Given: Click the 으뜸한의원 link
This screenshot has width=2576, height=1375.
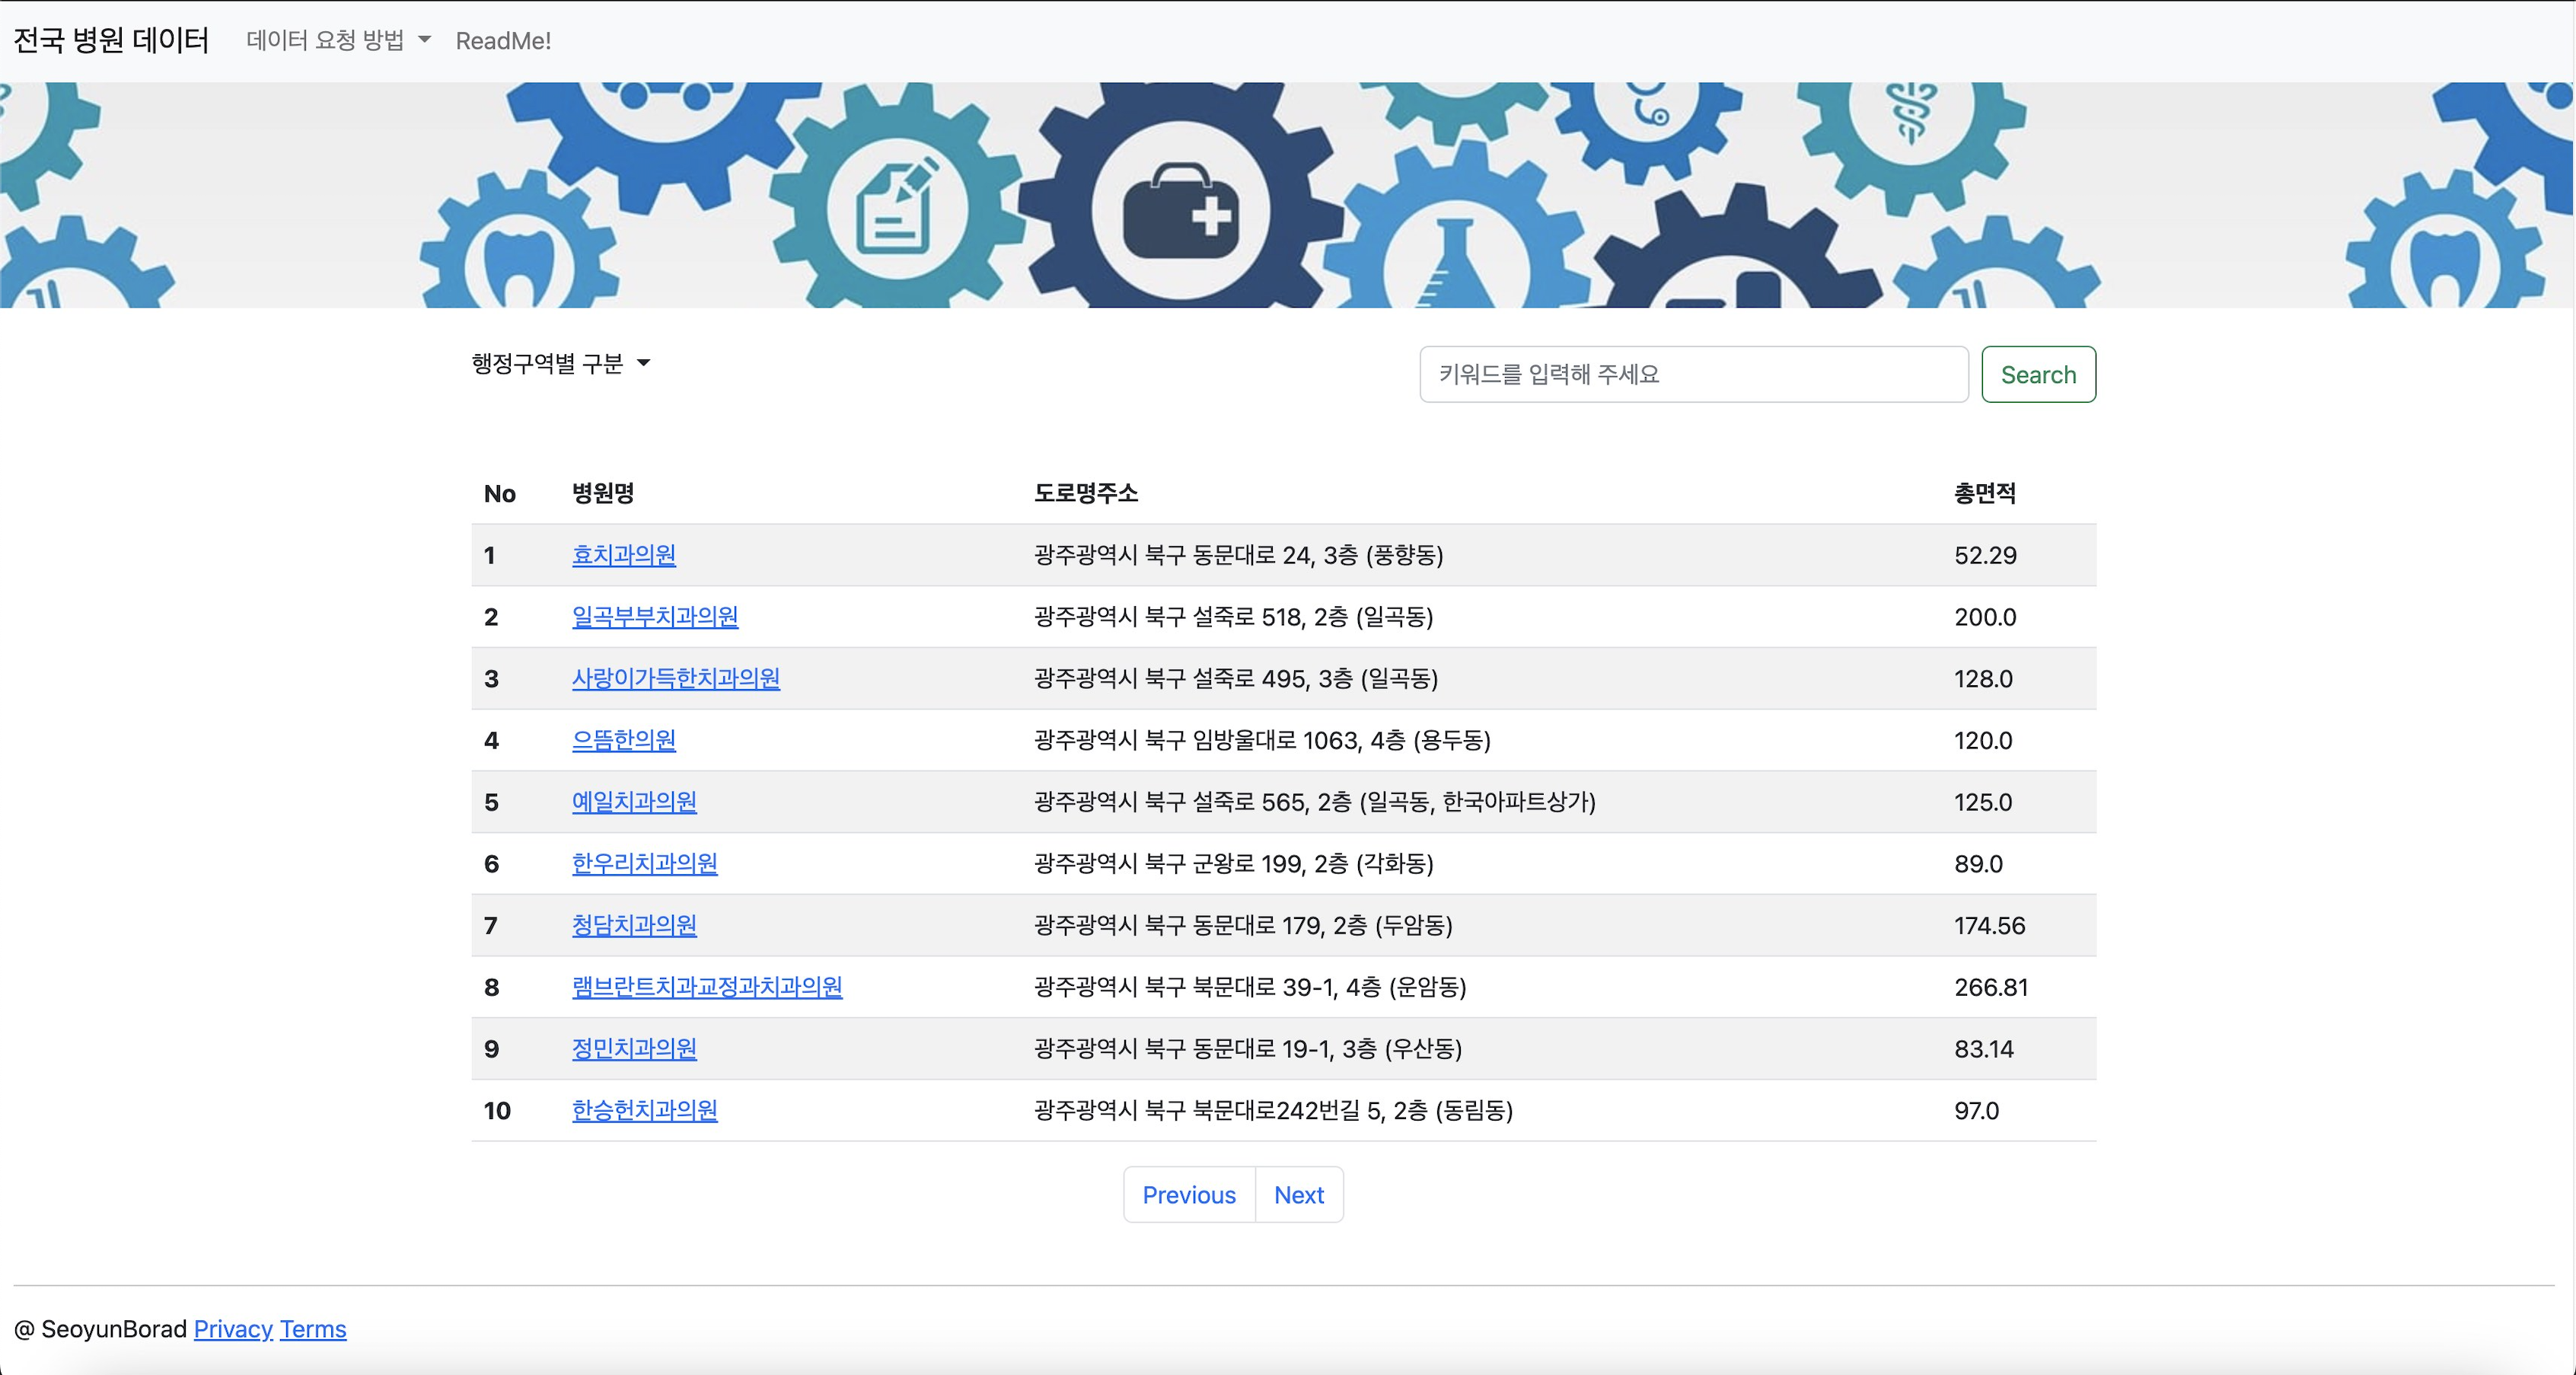Looking at the screenshot, I should 623,740.
